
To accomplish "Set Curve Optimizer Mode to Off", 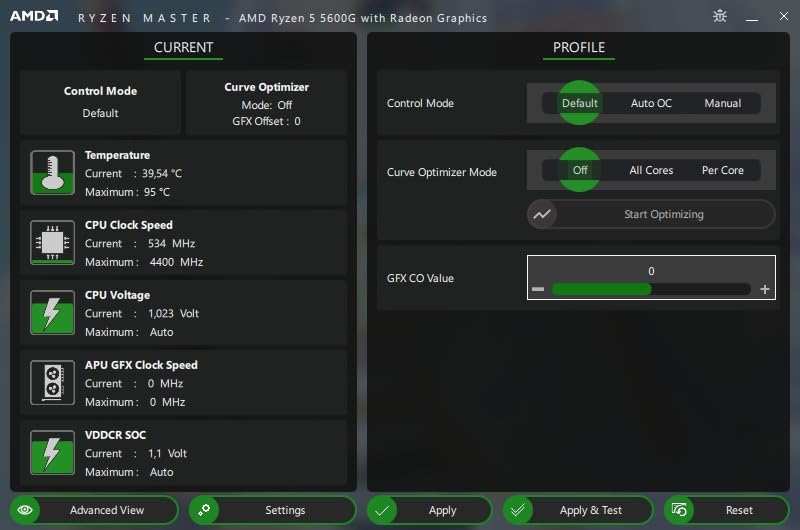I will [x=580, y=170].
